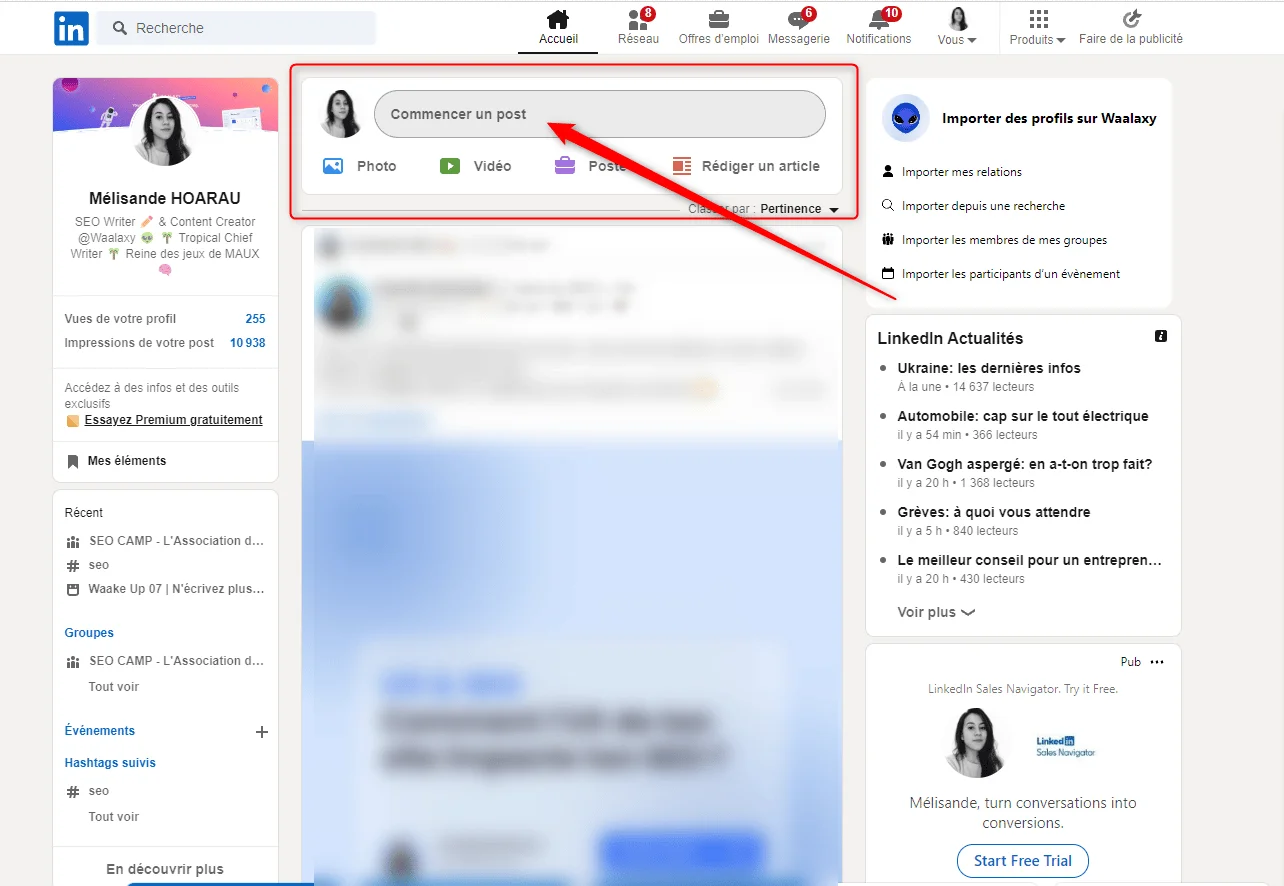This screenshot has width=1284, height=886.
Task: Click the Groupes heading link
Action: point(89,633)
